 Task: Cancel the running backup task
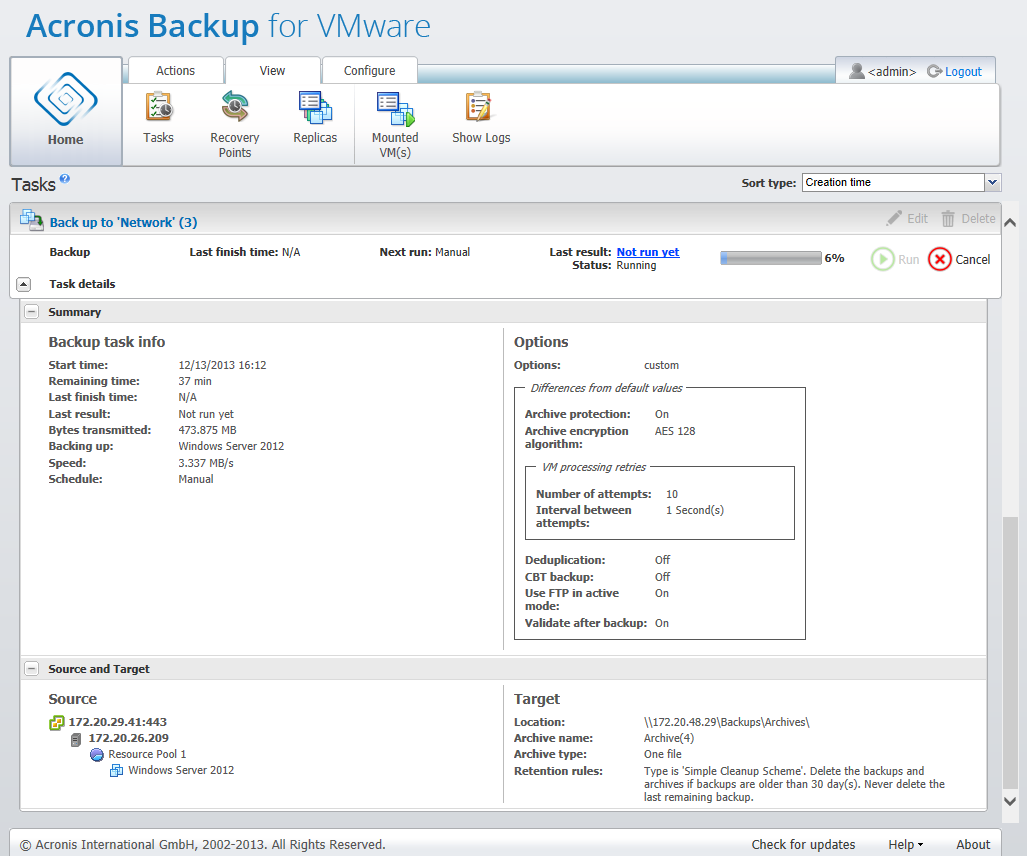959,259
